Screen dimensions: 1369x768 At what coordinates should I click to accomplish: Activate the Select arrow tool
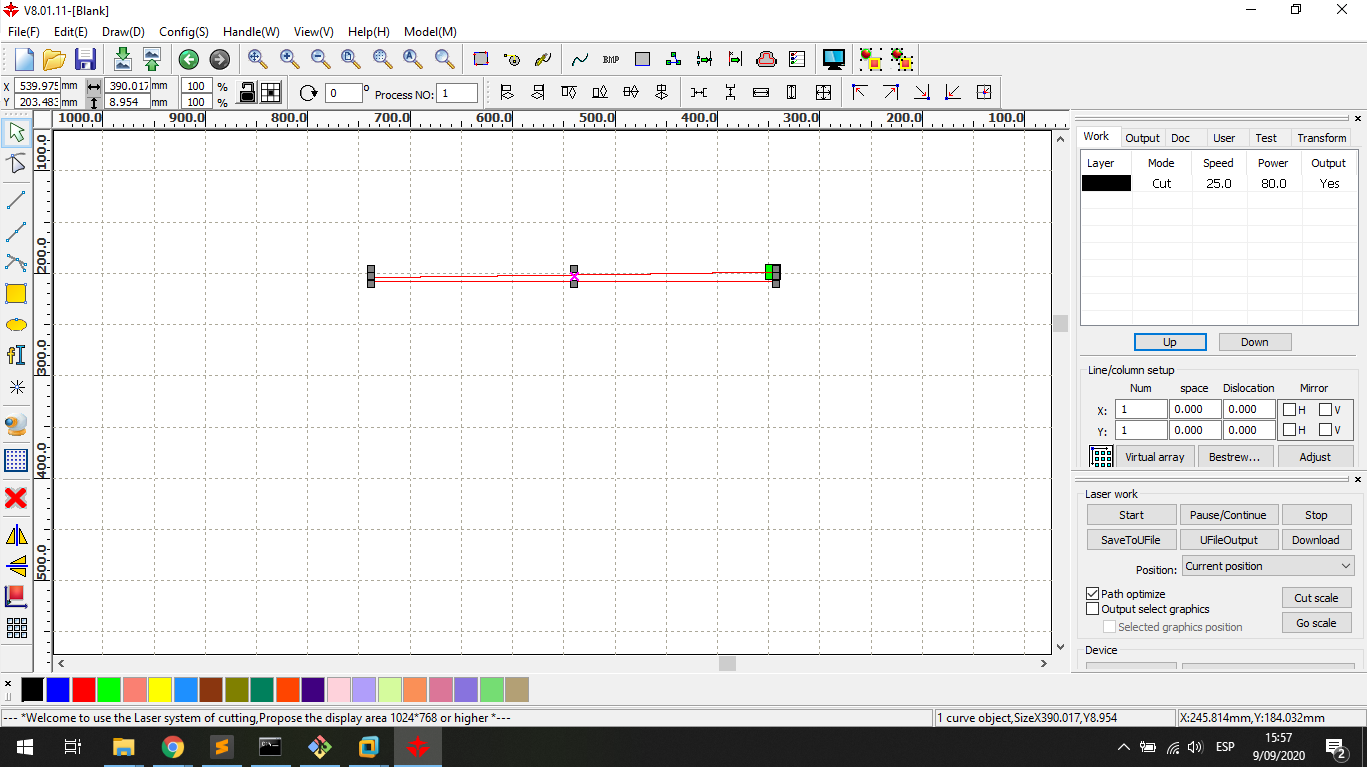click(x=16, y=131)
